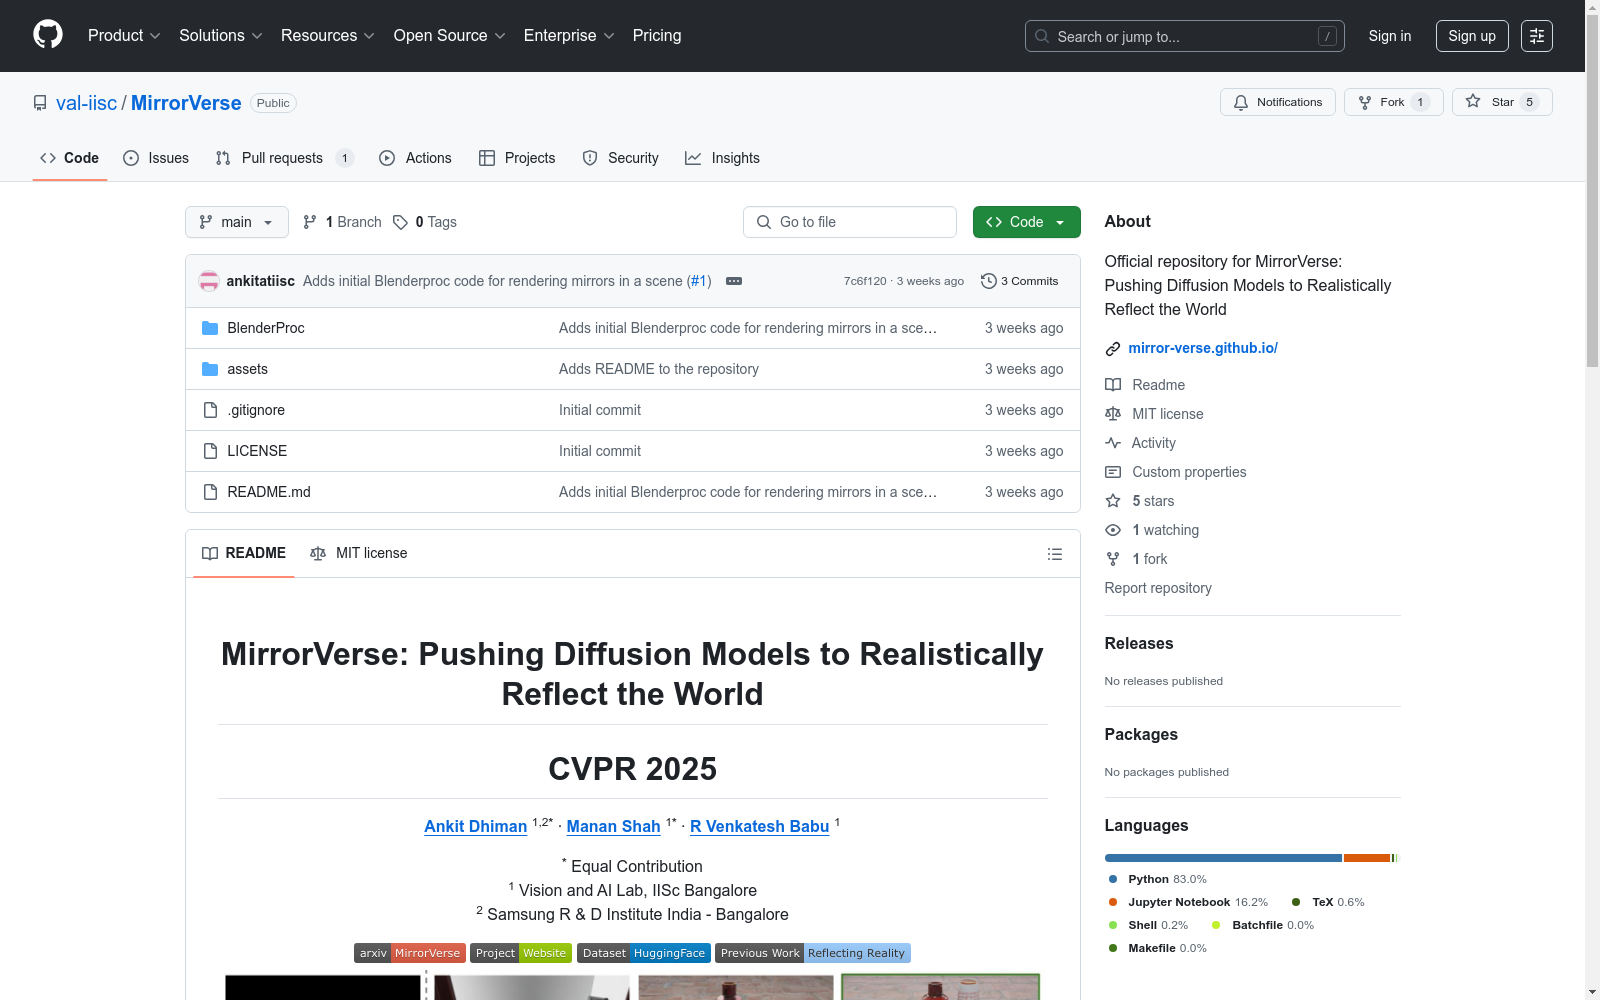Click the star icon next to 5 stars
The height and width of the screenshot is (1000, 1600).
[x=1113, y=501]
